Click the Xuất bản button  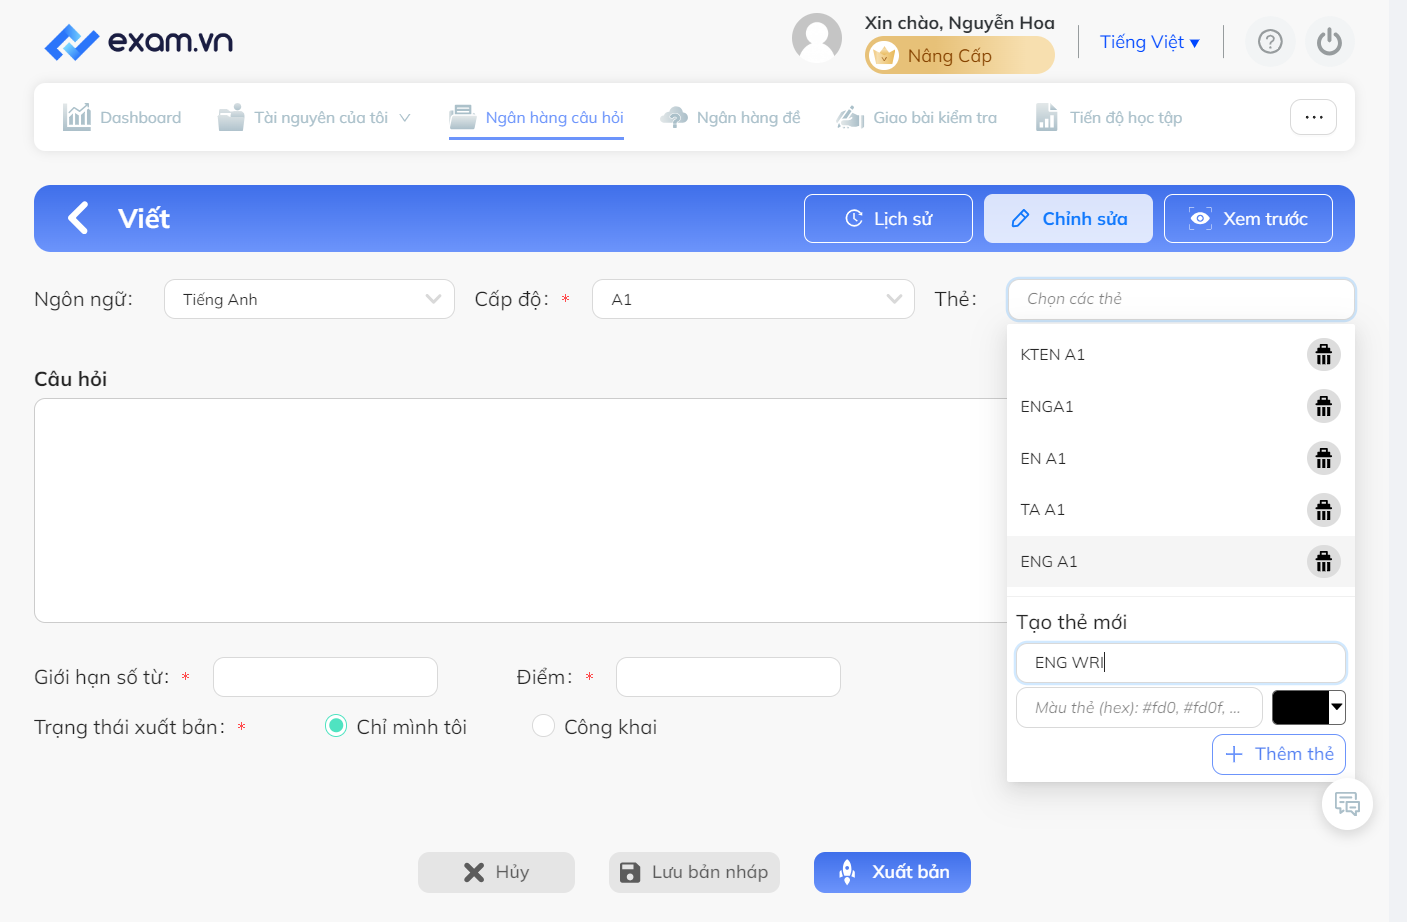tap(892, 872)
